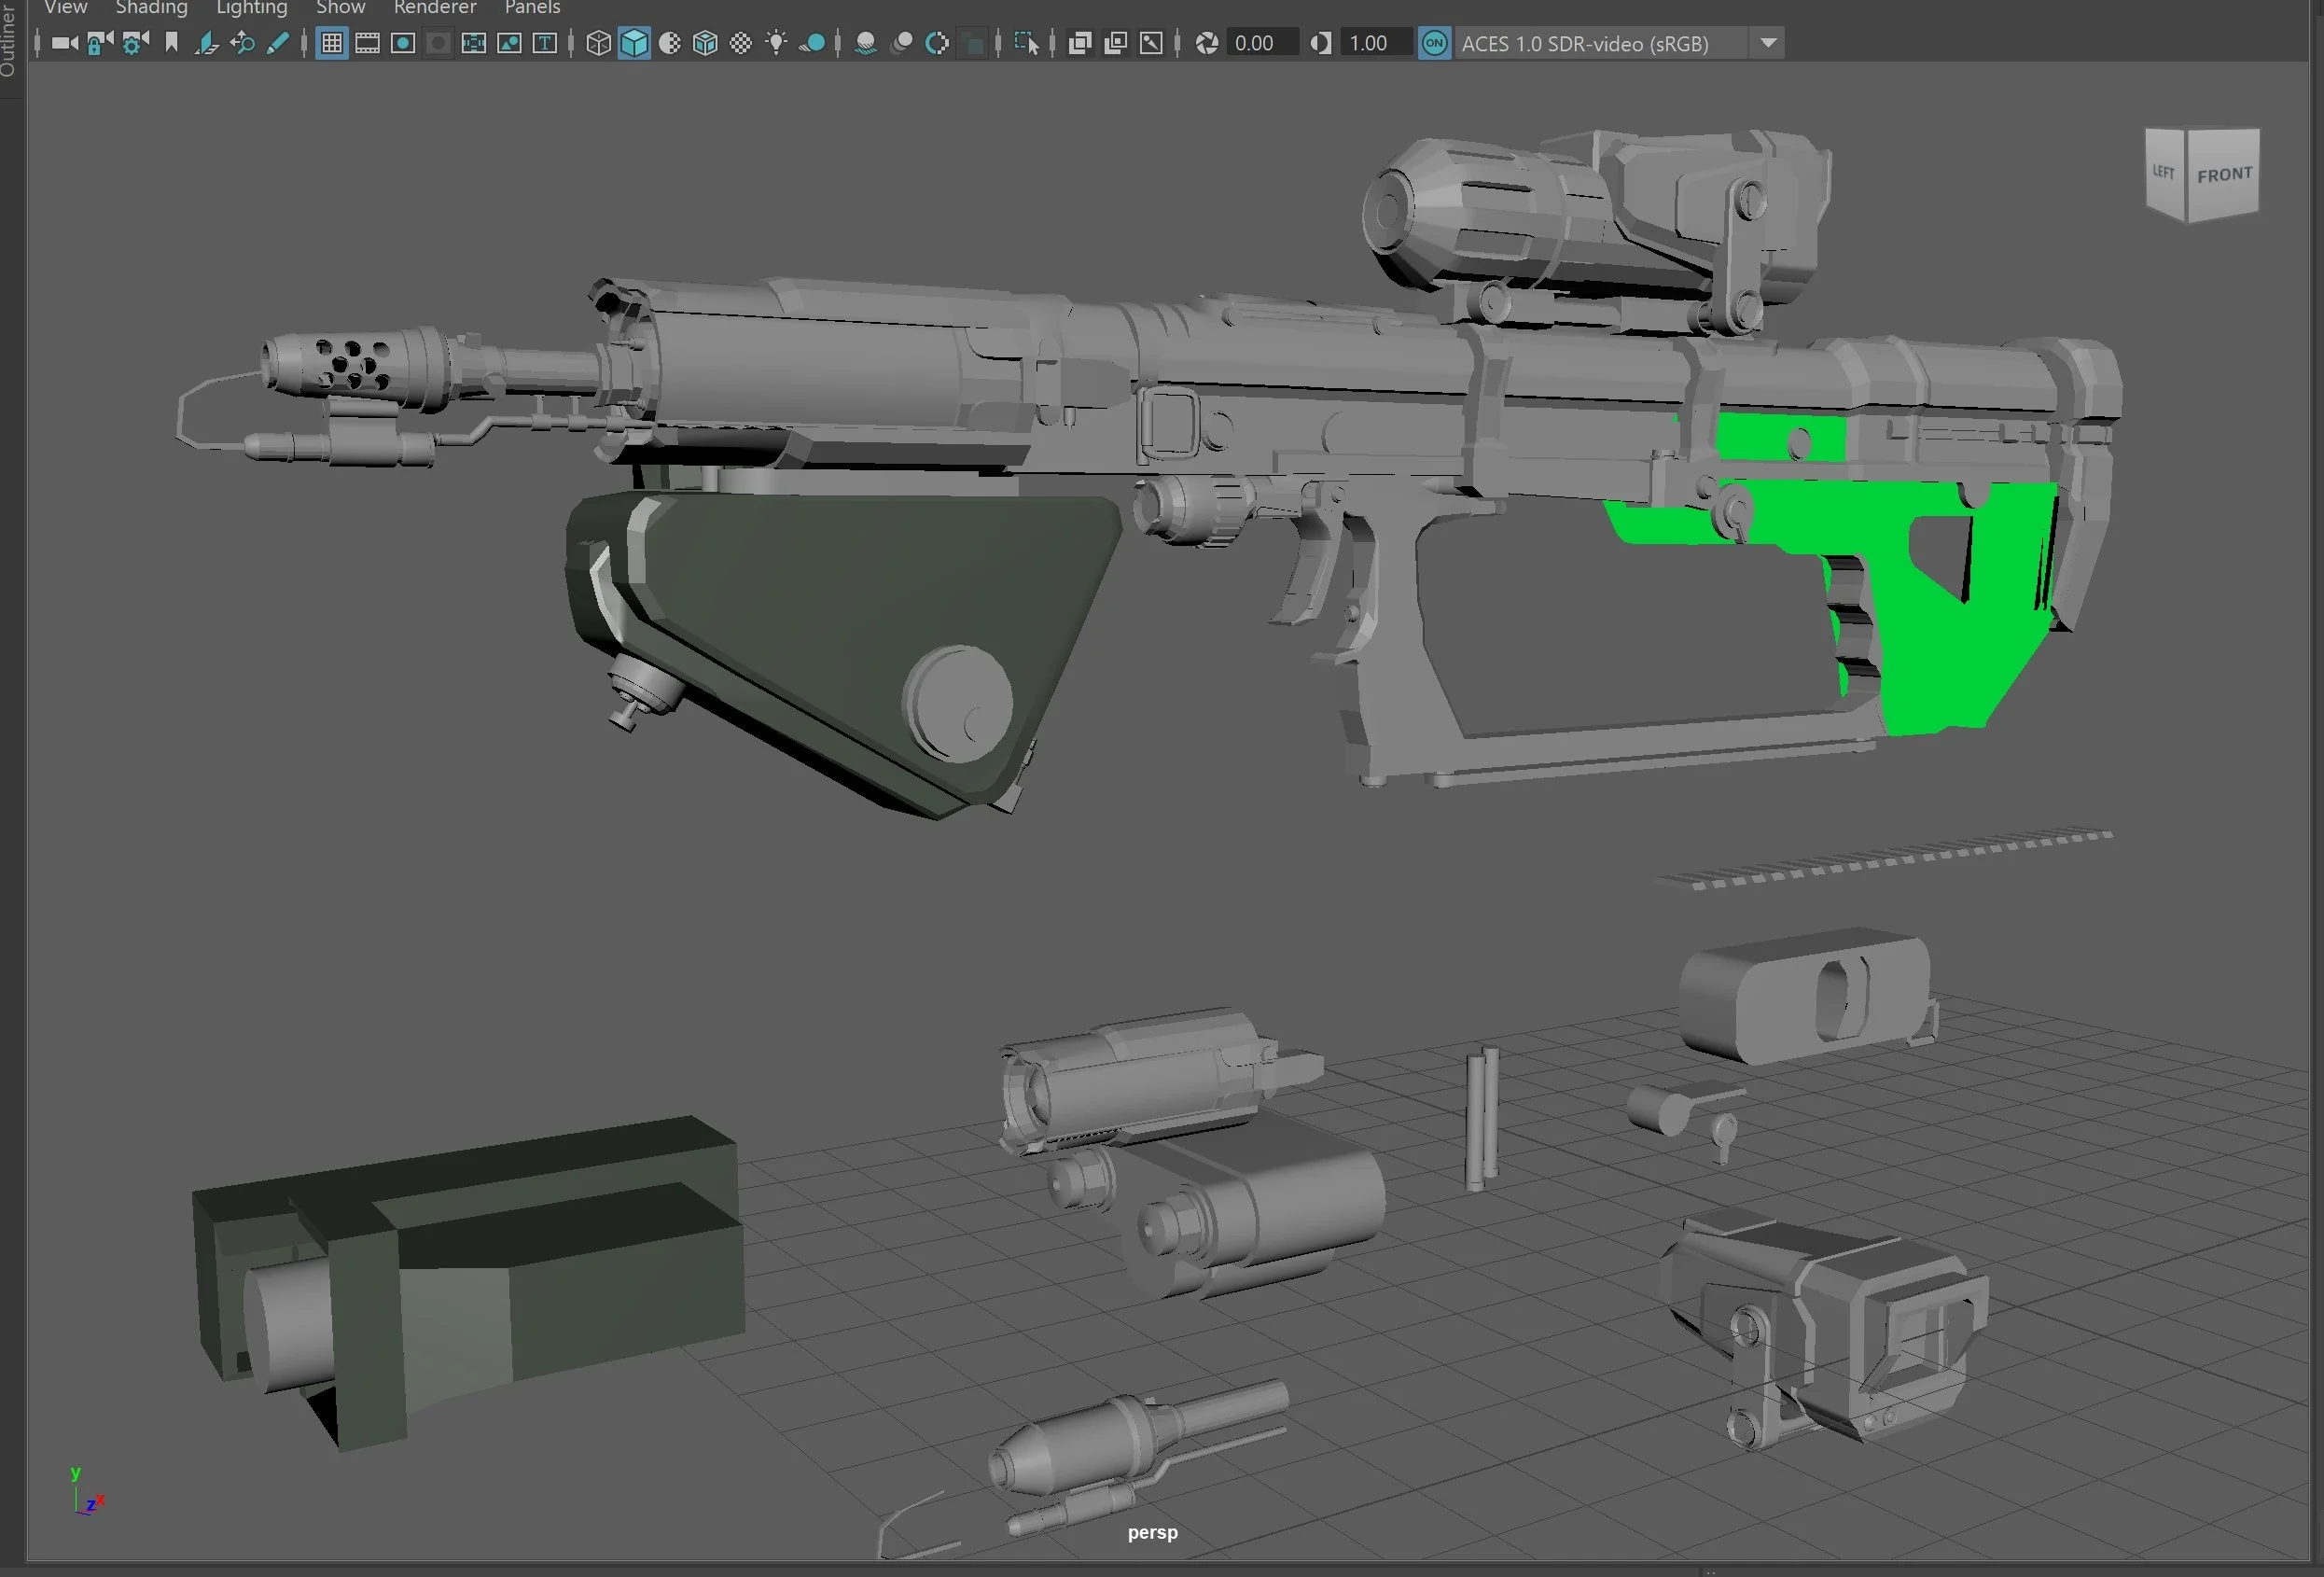The image size is (2324, 1577).
Task: Open the Lighting panel menu
Action: [x=252, y=8]
